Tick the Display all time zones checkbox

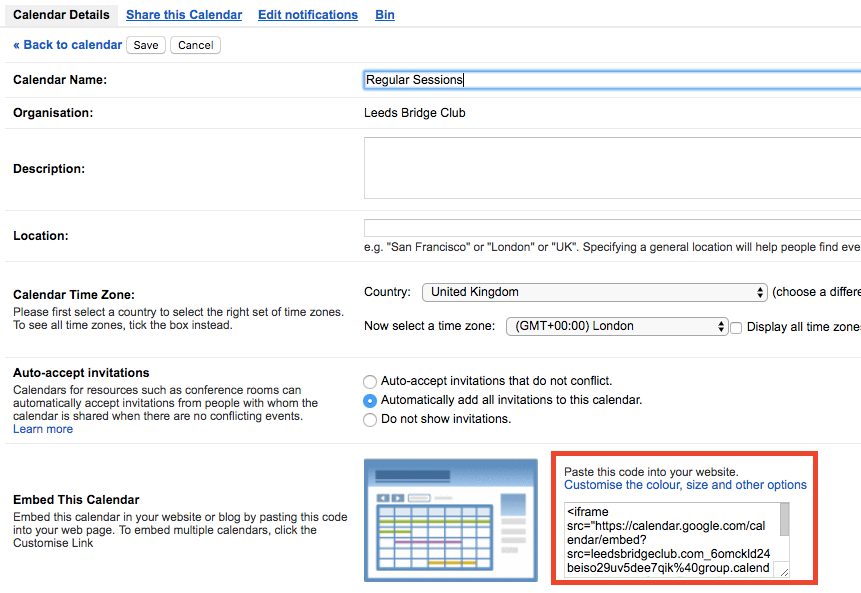coord(736,328)
